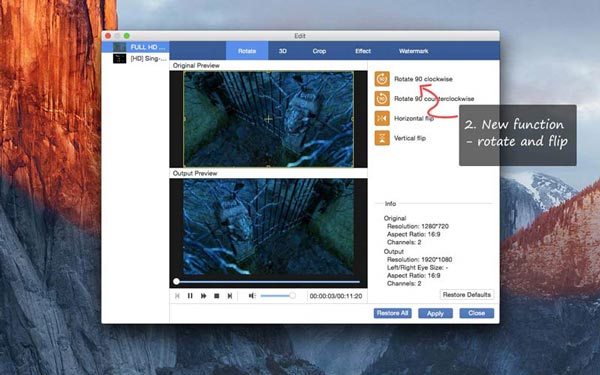Click the video progress seek bar

coord(267,282)
